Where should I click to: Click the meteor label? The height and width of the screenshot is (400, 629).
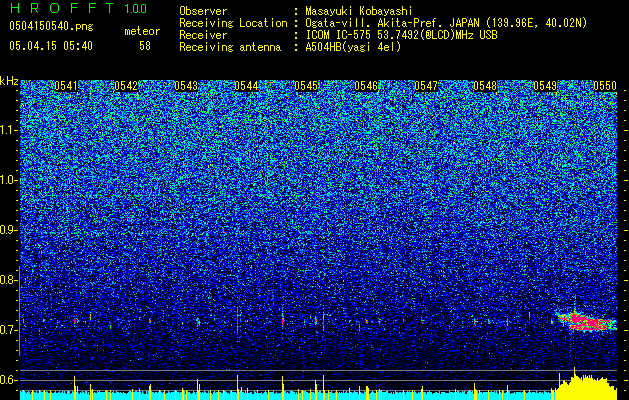pos(142,31)
